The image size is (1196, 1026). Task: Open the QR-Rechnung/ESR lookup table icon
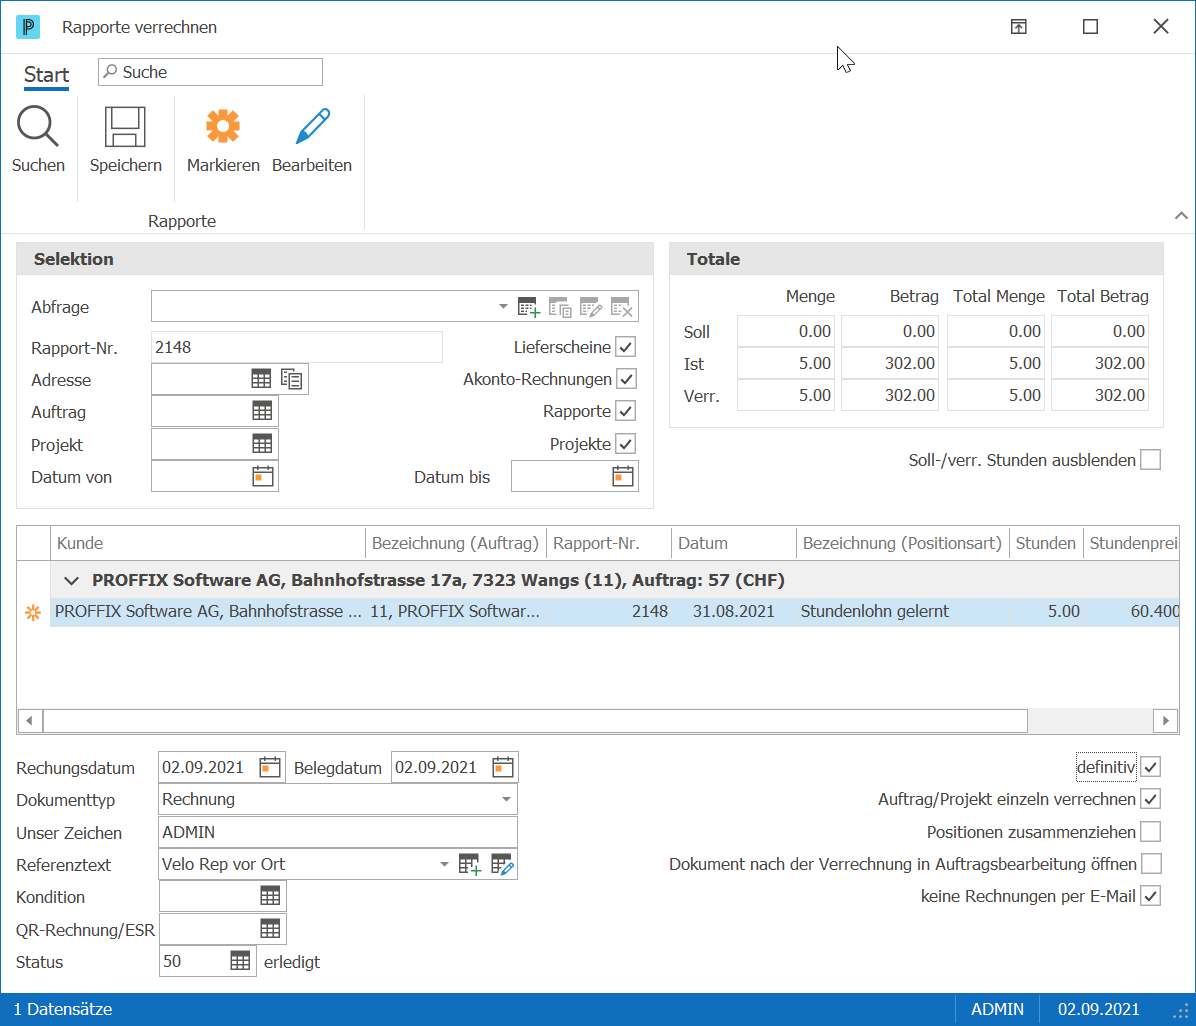270,928
